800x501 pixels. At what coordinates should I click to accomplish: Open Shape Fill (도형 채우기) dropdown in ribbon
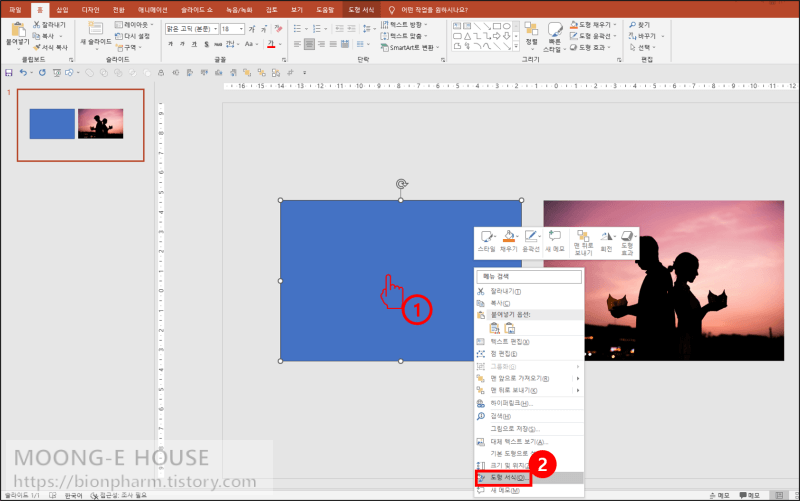tap(593, 24)
